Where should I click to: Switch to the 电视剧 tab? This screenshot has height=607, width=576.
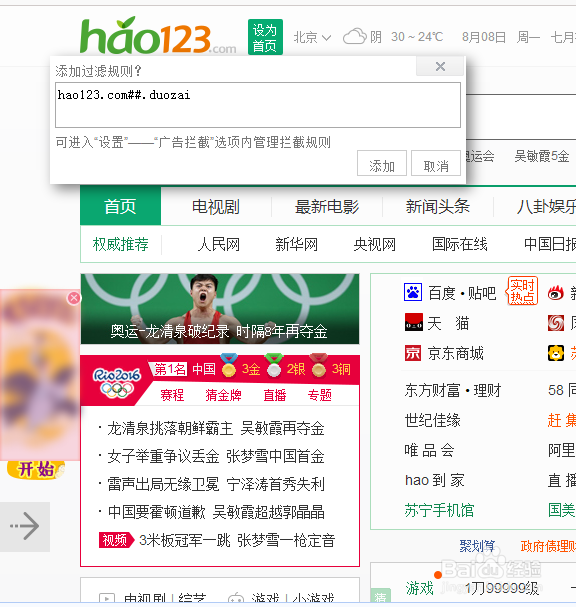(x=216, y=207)
